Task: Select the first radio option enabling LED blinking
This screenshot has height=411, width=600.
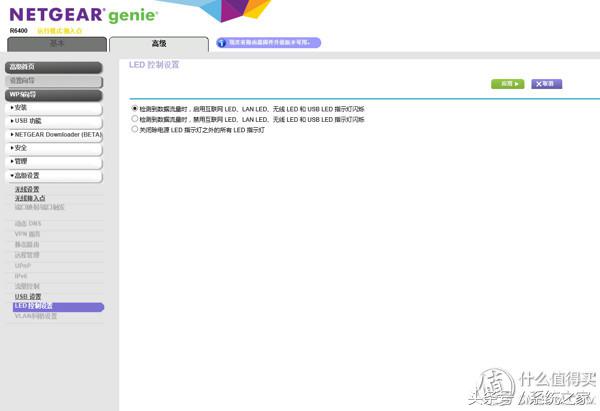Action: [x=134, y=109]
